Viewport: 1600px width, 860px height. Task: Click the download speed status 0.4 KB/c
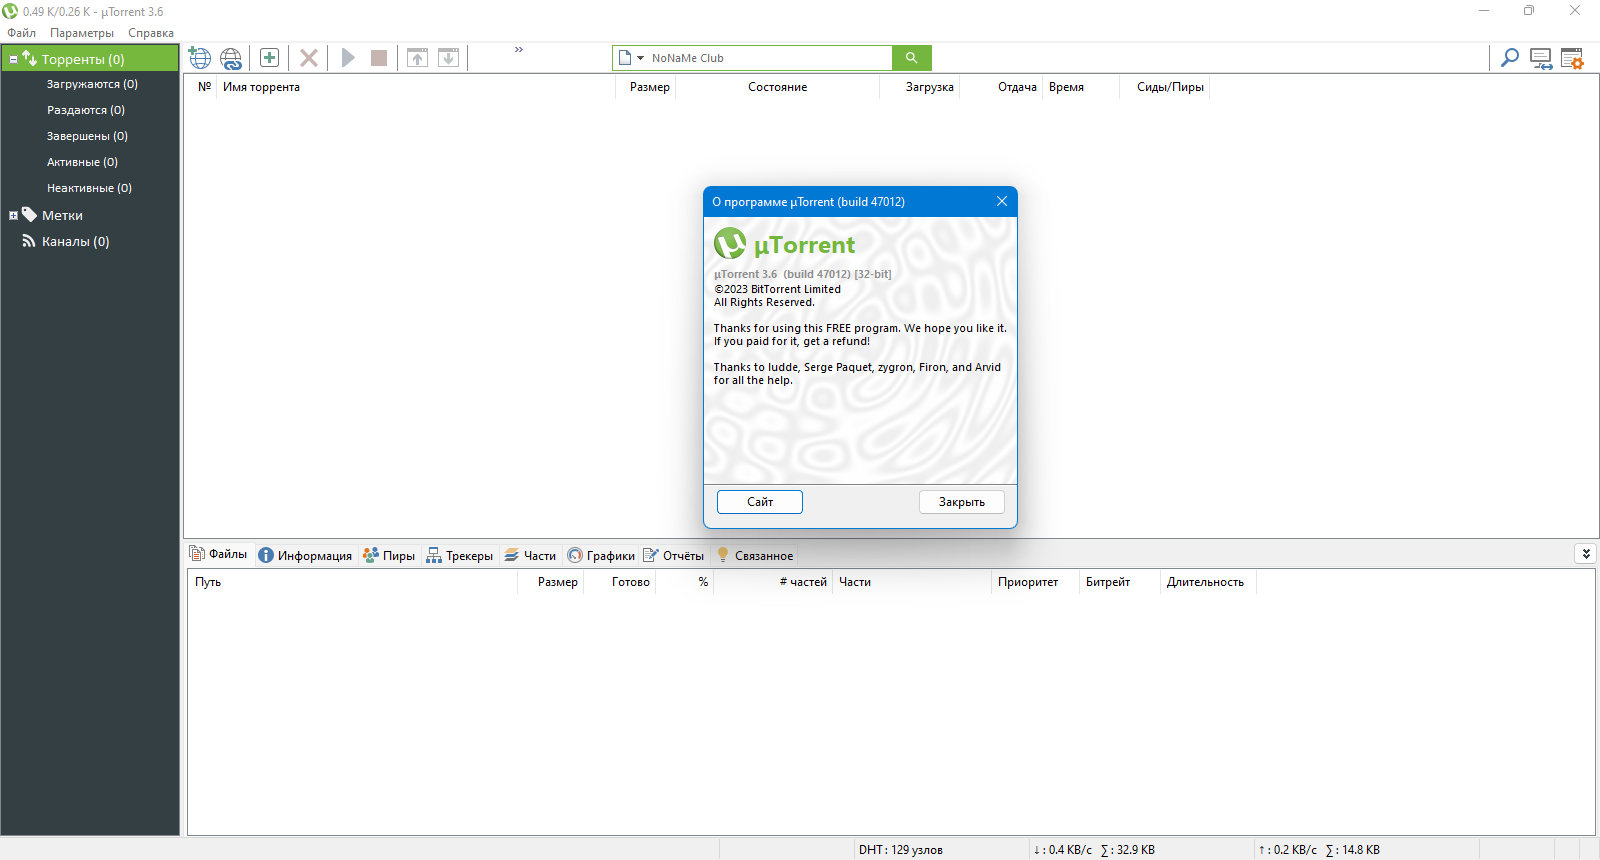1062,850
